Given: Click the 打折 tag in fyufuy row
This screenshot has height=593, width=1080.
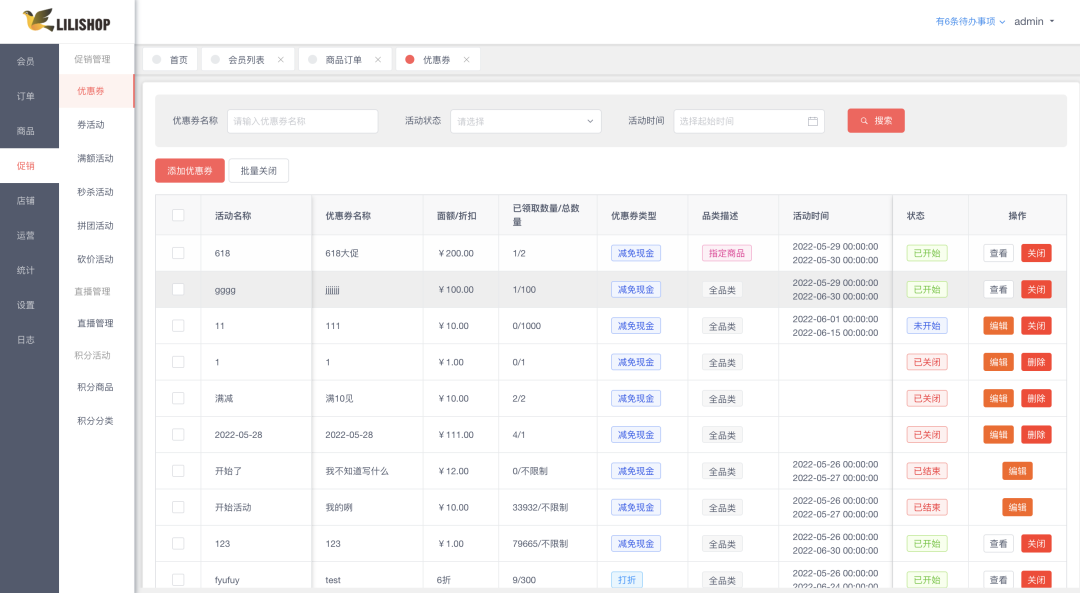Looking at the screenshot, I should 627,580.
